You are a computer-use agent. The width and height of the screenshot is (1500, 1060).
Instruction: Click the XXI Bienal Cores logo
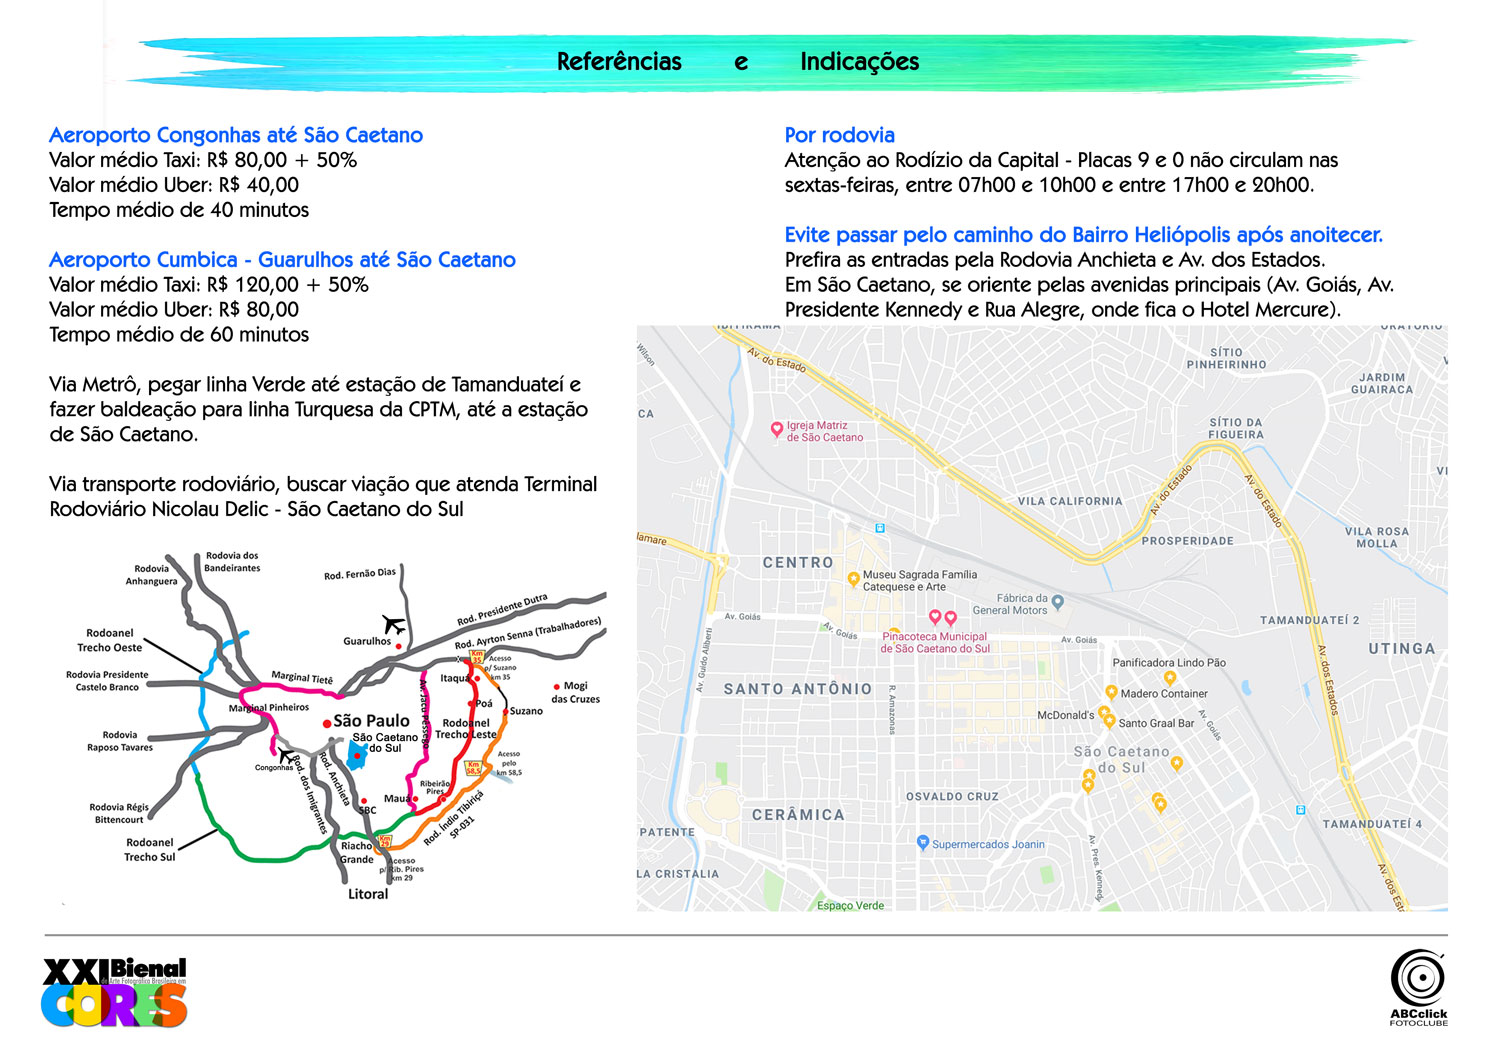[115, 993]
